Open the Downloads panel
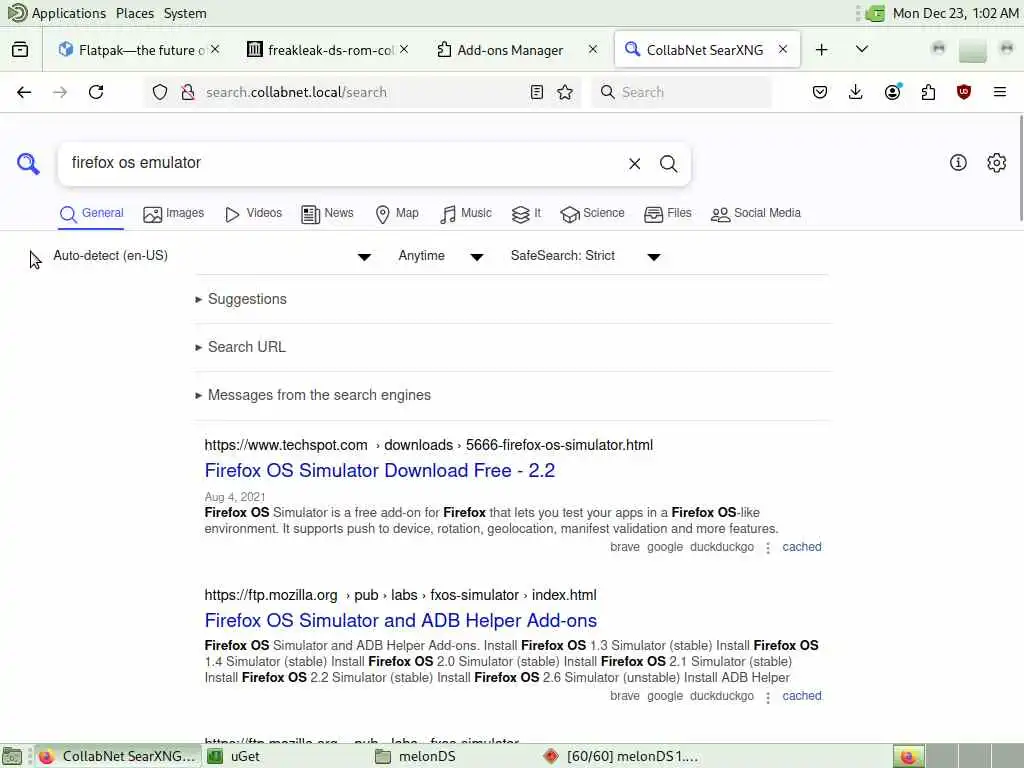Image resolution: width=1024 pixels, height=768 pixels. click(x=856, y=92)
